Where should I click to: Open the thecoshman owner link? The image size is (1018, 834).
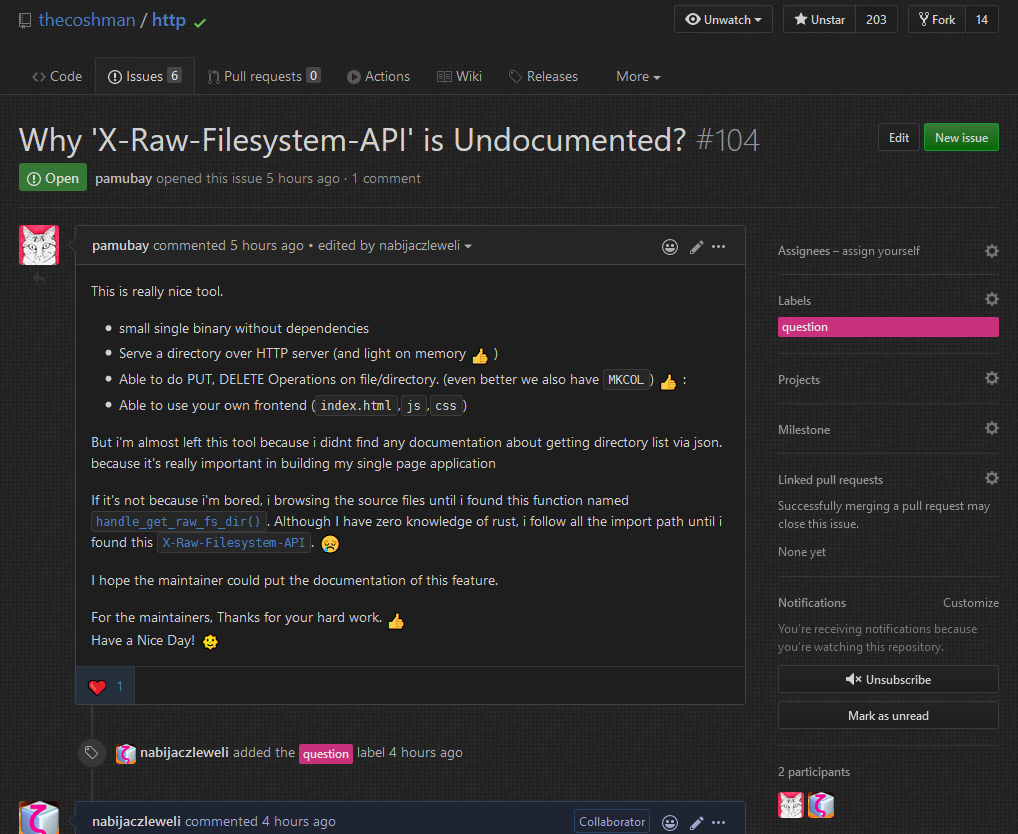click(x=86, y=20)
